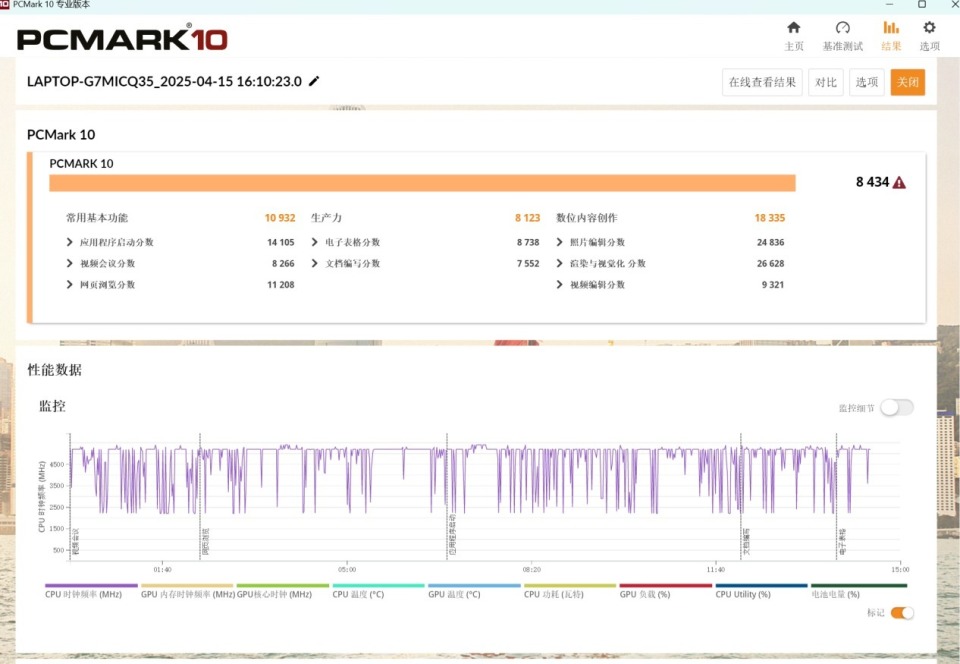Click the PCMark 10 logo
The image size is (960, 664).
pyautogui.click(x=122, y=39)
